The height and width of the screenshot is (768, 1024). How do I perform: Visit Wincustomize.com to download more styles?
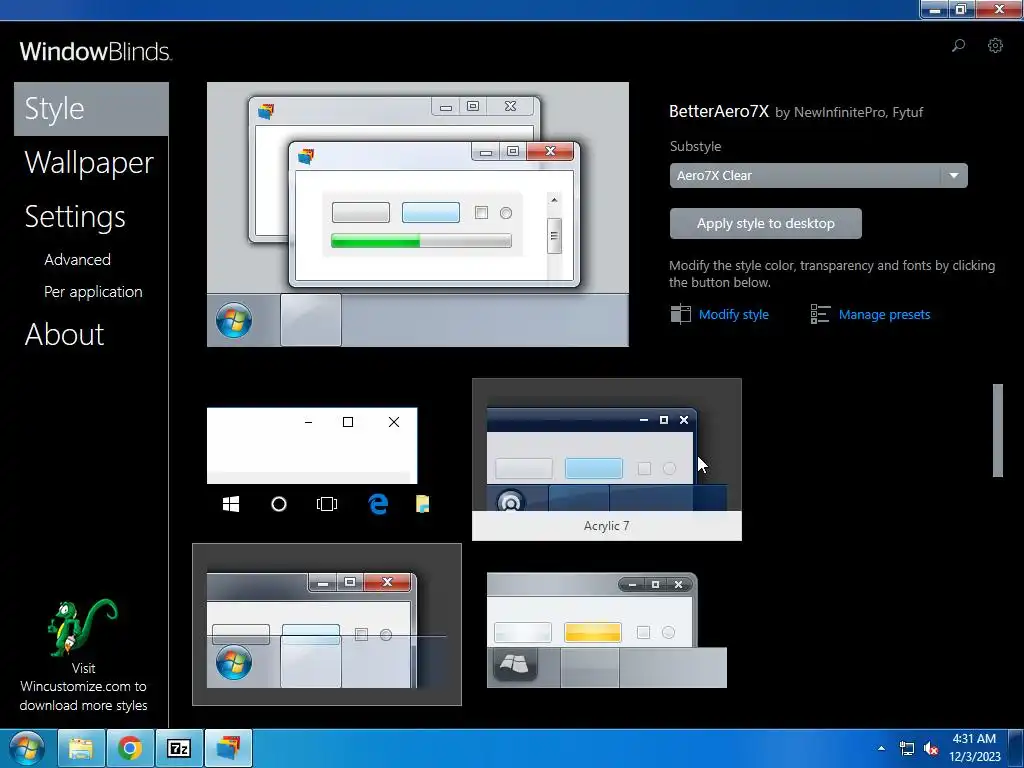point(84,687)
